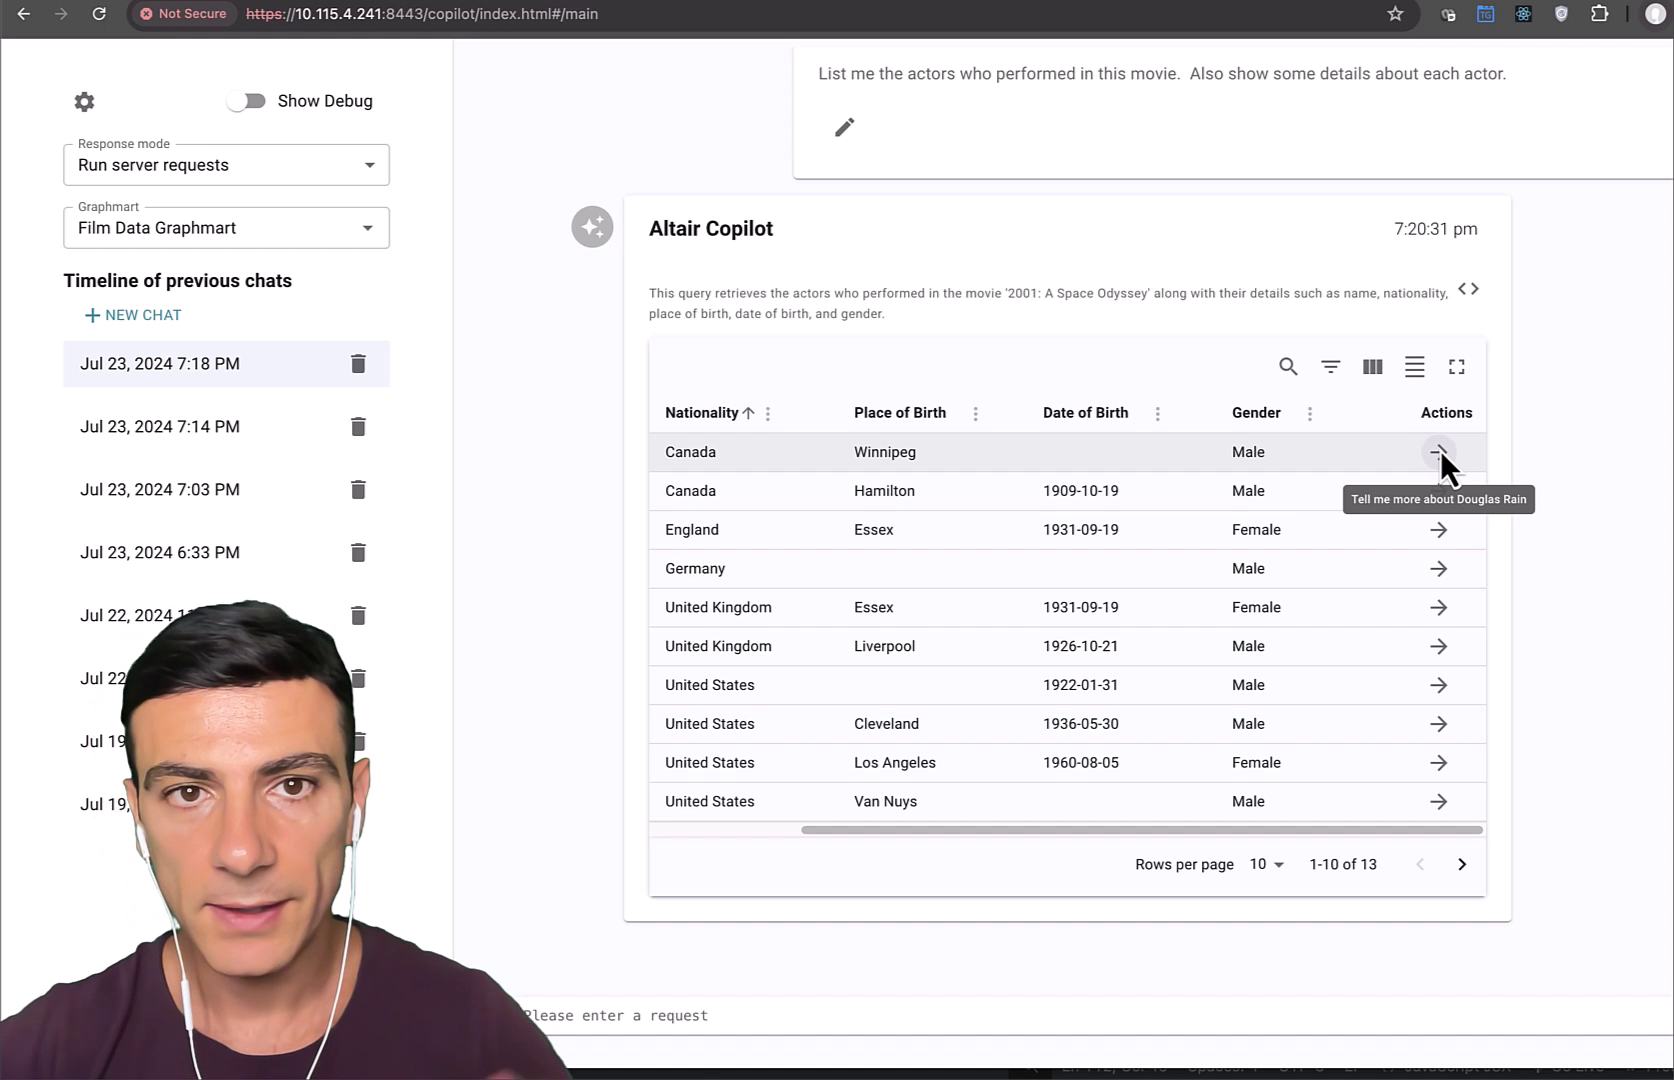Click the edit pencil under the prompt

tap(843, 126)
